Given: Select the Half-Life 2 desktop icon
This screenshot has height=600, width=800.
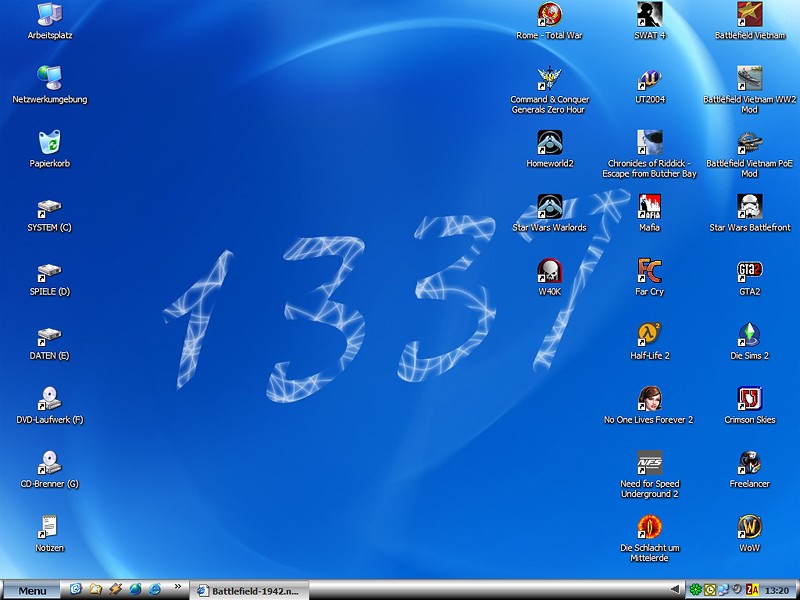Looking at the screenshot, I should (x=649, y=334).
